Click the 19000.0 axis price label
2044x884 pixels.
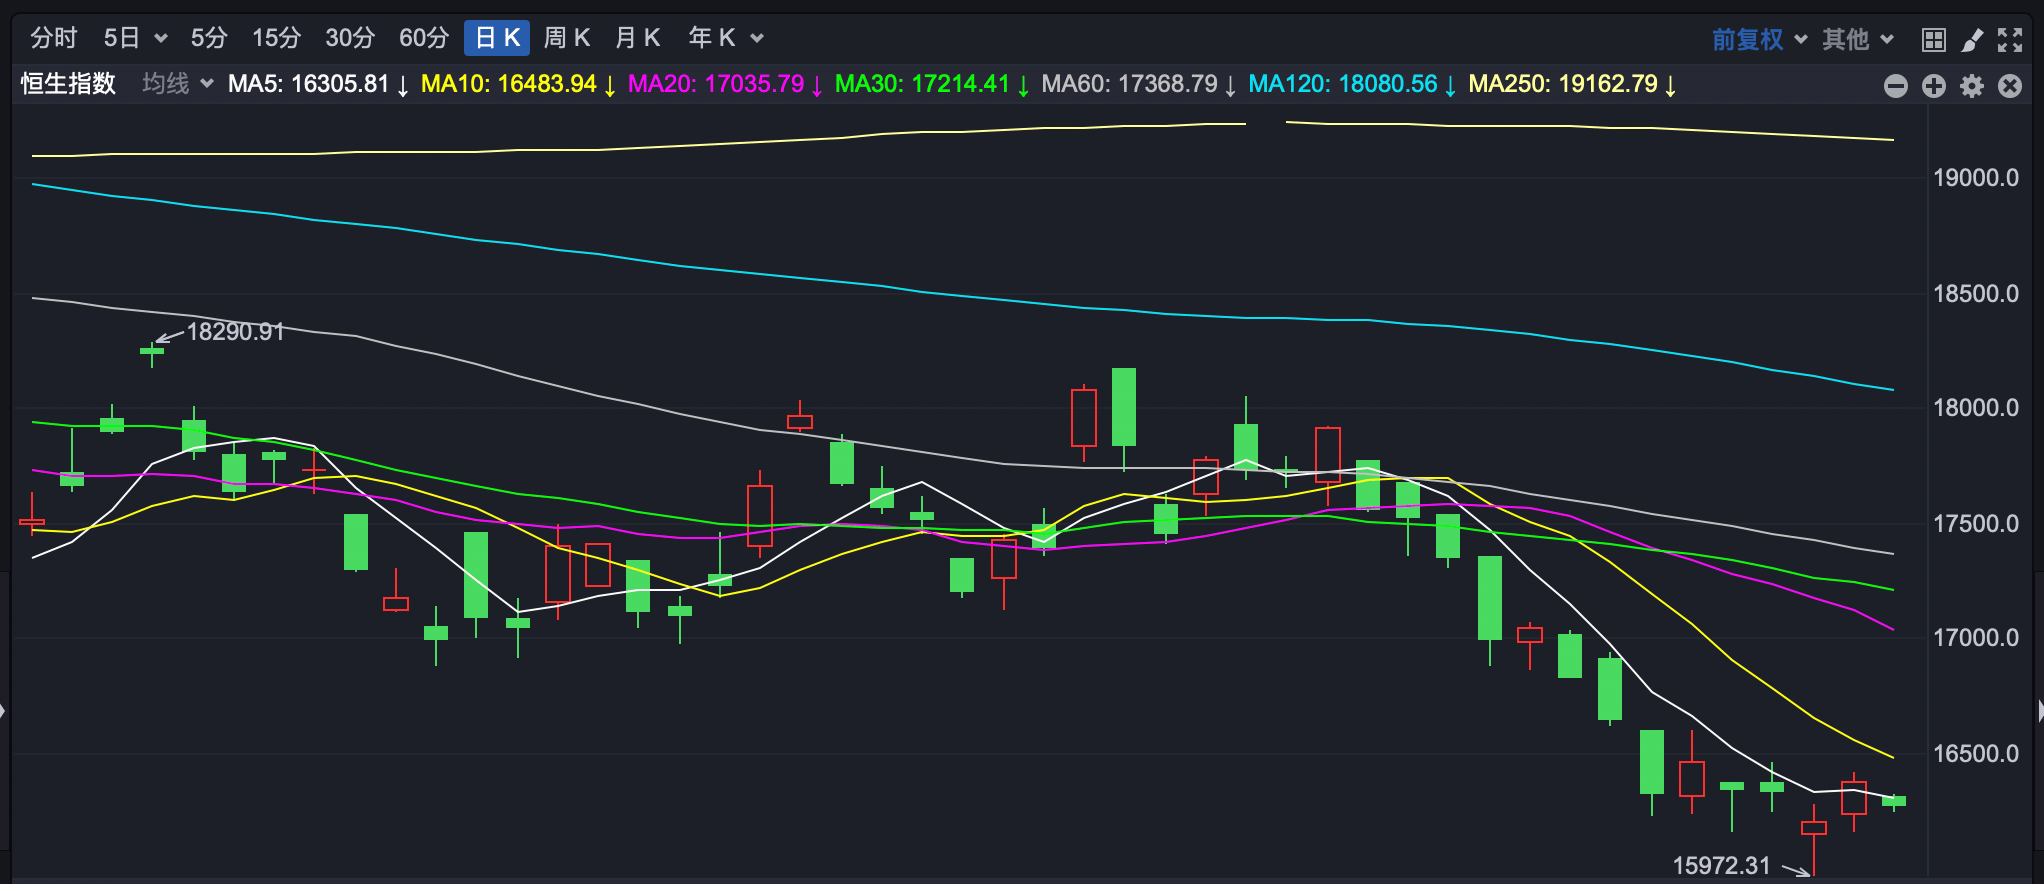[x=1976, y=178]
